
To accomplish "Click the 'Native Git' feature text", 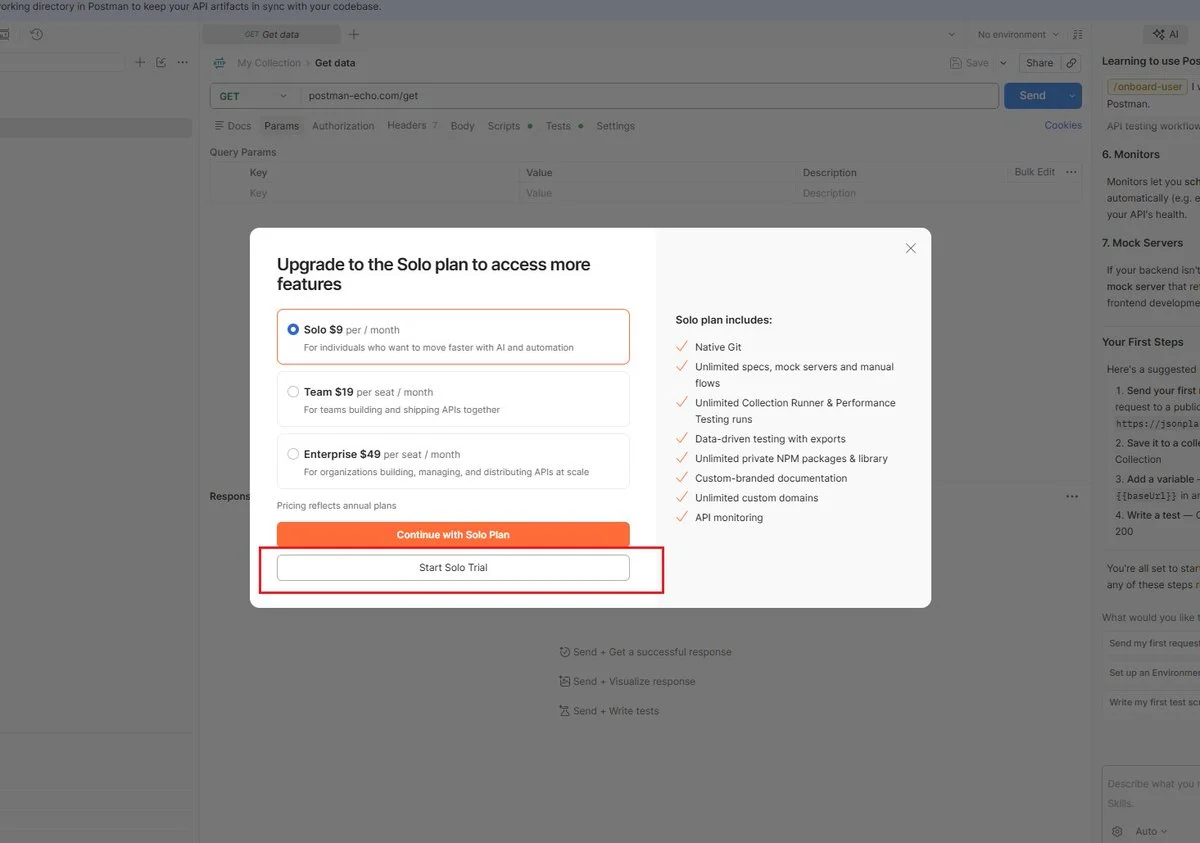I will click(718, 347).
